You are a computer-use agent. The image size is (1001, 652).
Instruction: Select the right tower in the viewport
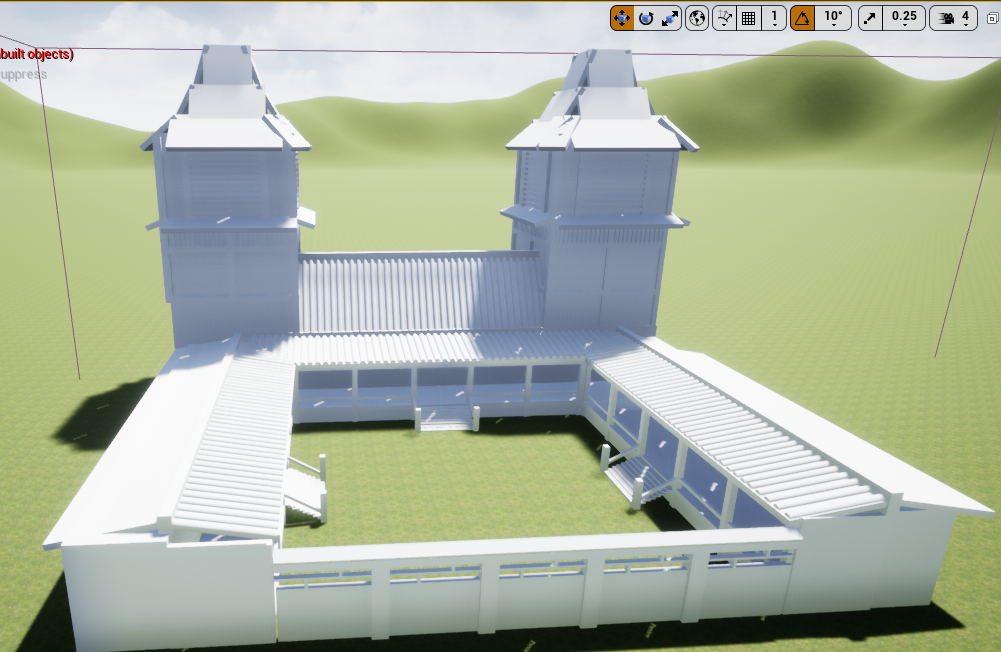pyautogui.click(x=600, y=230)
